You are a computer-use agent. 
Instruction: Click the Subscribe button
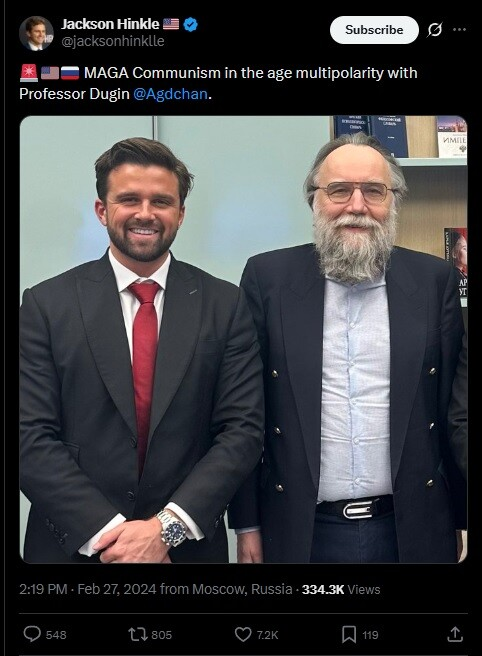374,30
